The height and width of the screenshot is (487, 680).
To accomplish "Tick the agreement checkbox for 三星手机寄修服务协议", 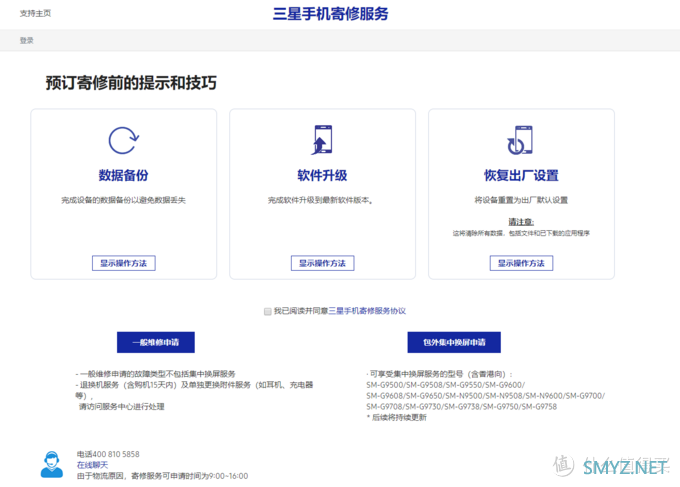I will click(x=268, y=311).
